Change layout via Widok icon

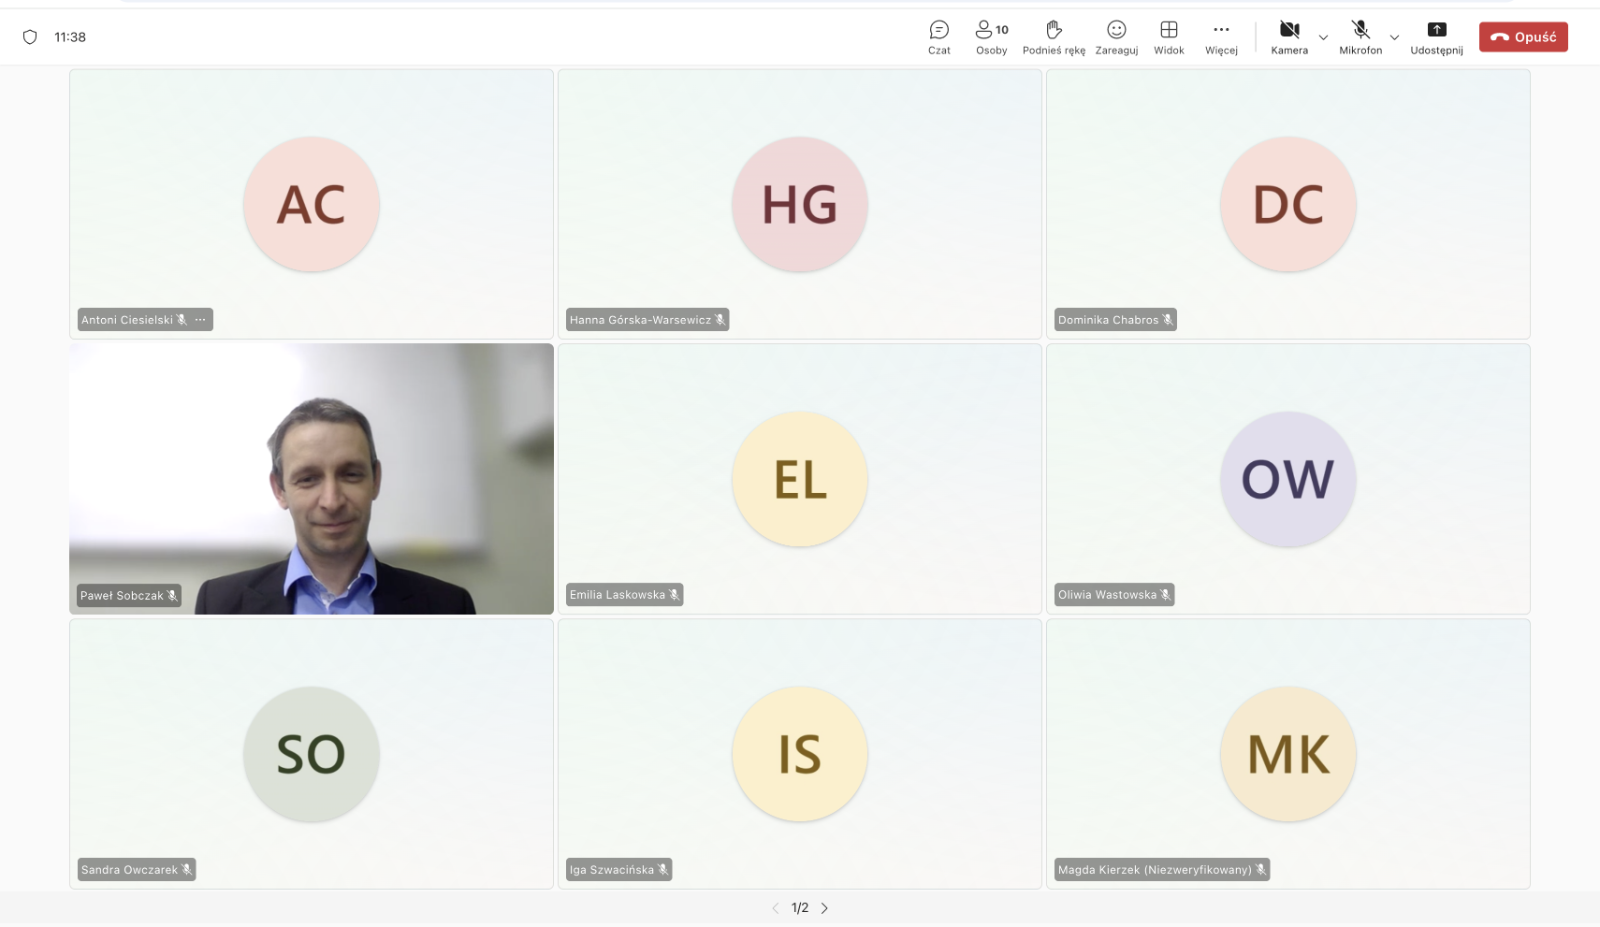(1168, 37)
